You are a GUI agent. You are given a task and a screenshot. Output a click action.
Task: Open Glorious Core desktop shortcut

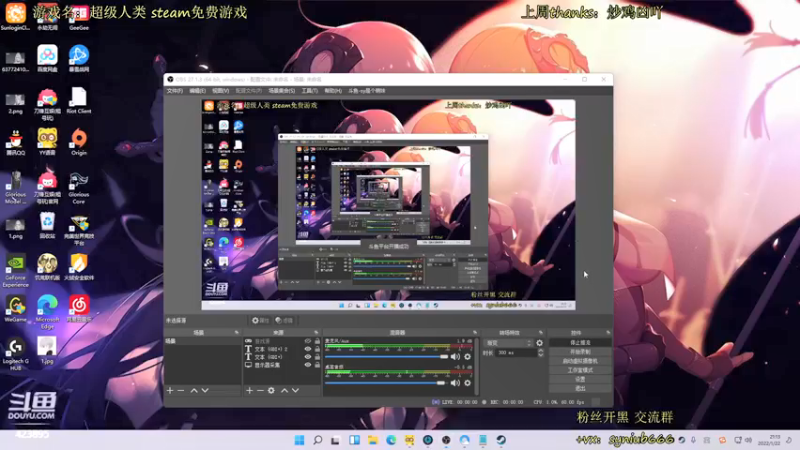[79, 187]
